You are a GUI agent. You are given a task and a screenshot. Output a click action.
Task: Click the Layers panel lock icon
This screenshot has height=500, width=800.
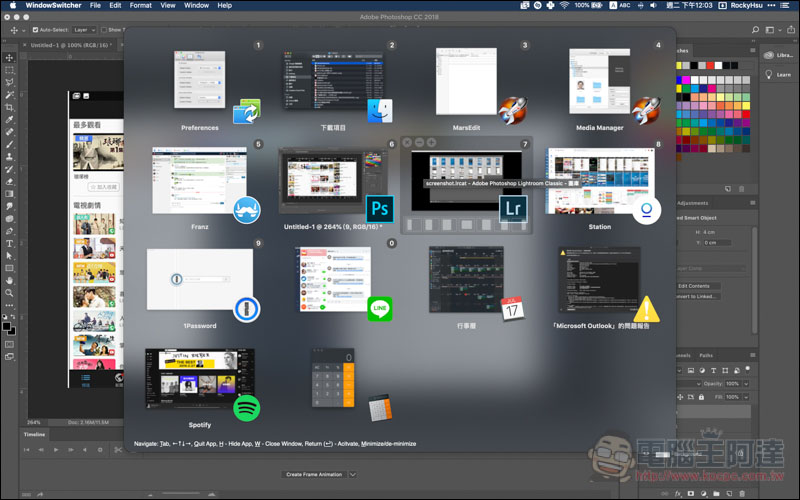pos(702,397)
